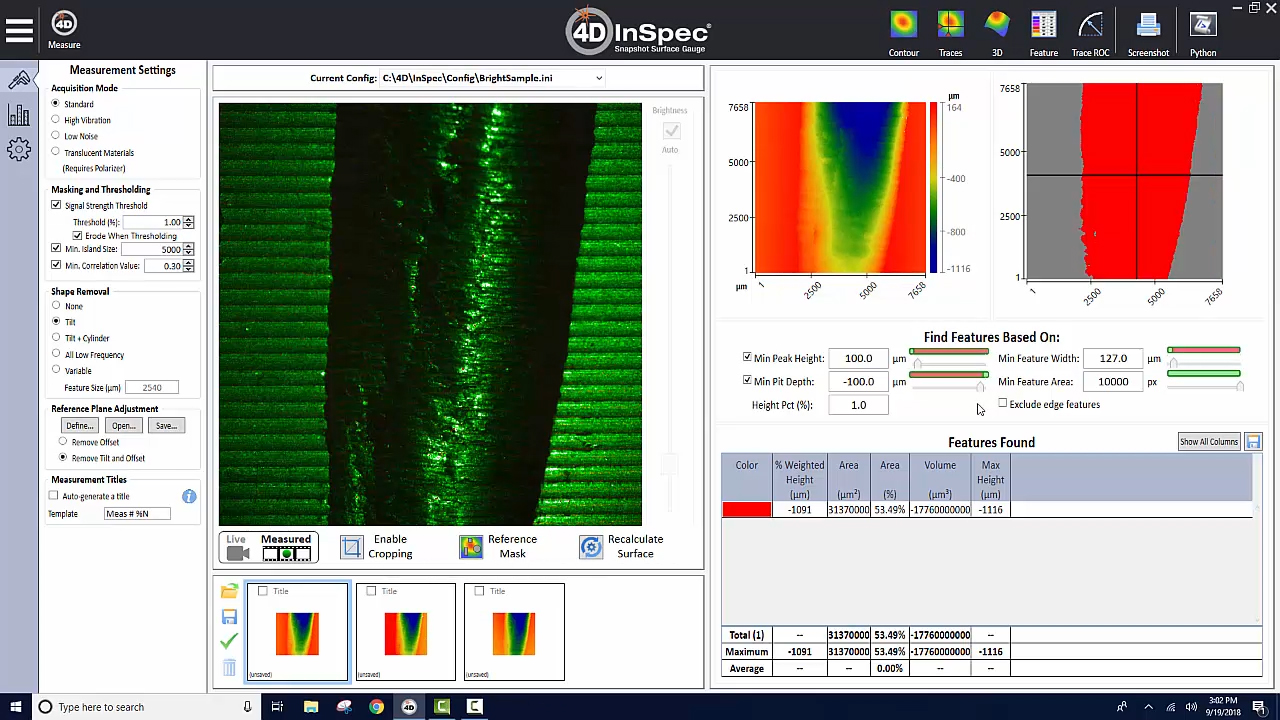
Task: Click Open... reference plane button
Action: point(123,426)
